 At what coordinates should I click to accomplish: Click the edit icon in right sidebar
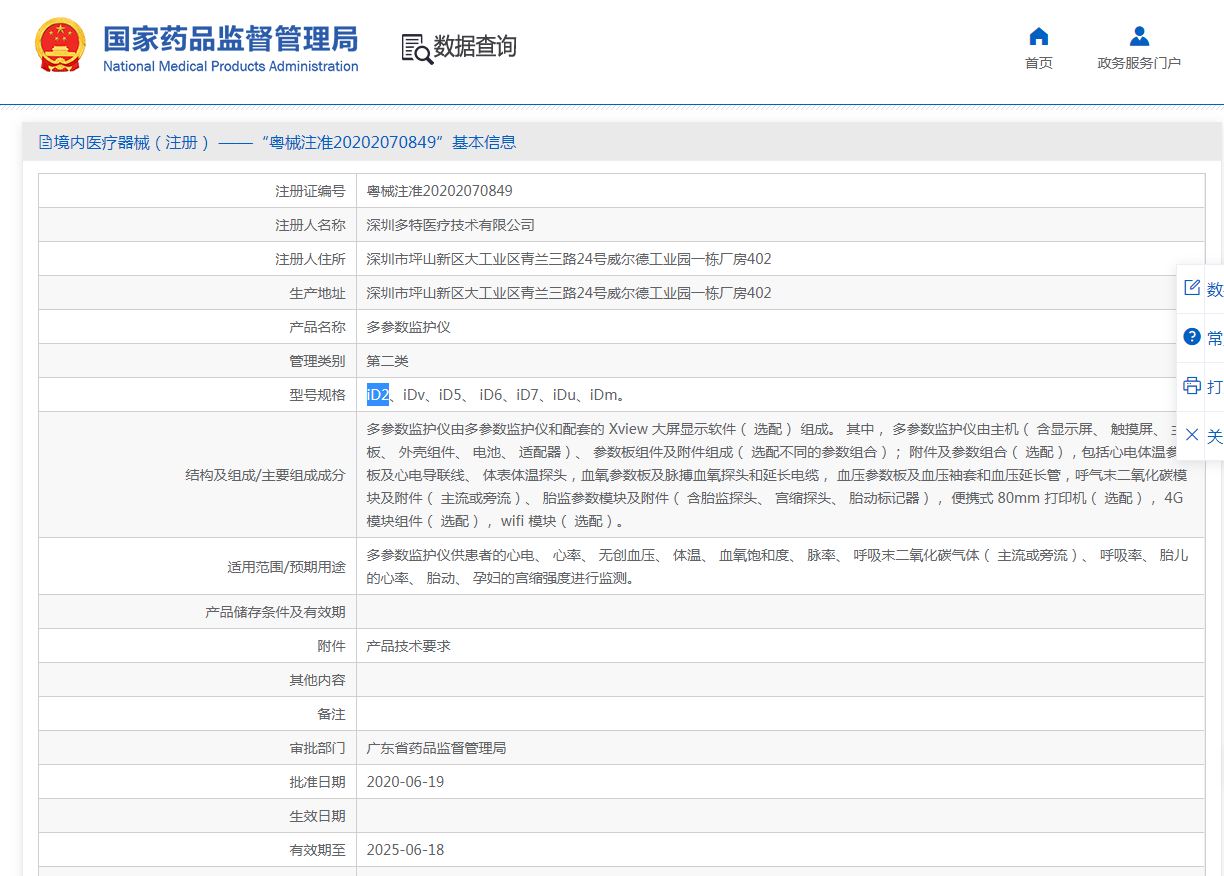point(1191,288)
